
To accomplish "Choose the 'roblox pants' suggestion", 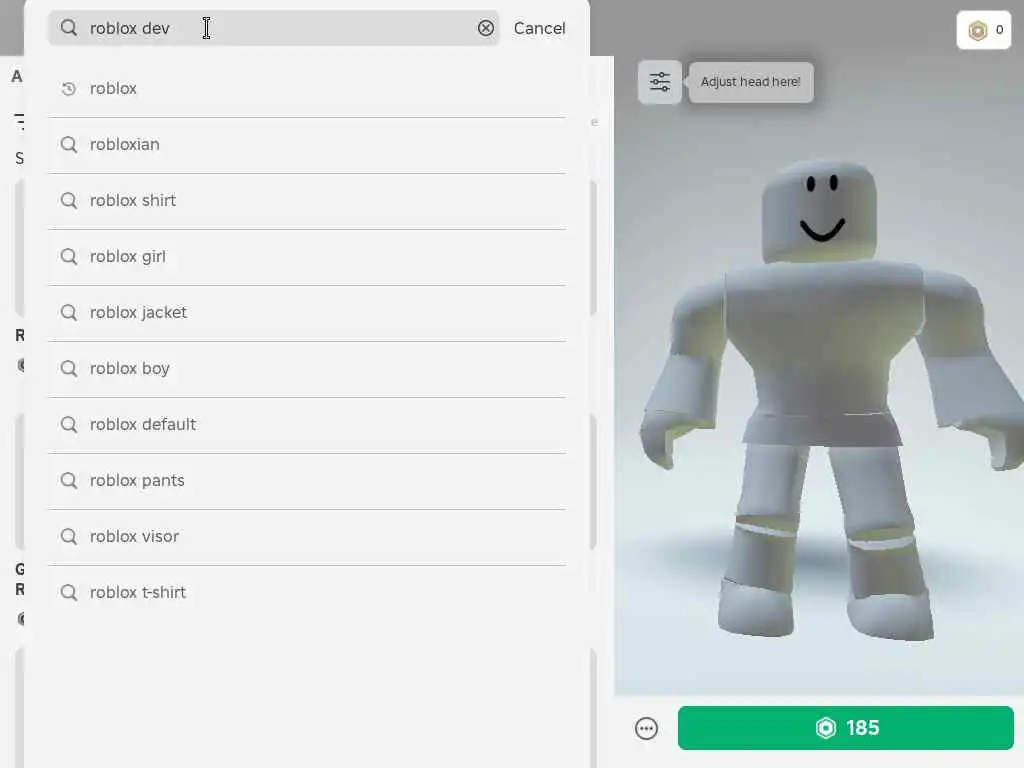I will [x=306, y=481].
